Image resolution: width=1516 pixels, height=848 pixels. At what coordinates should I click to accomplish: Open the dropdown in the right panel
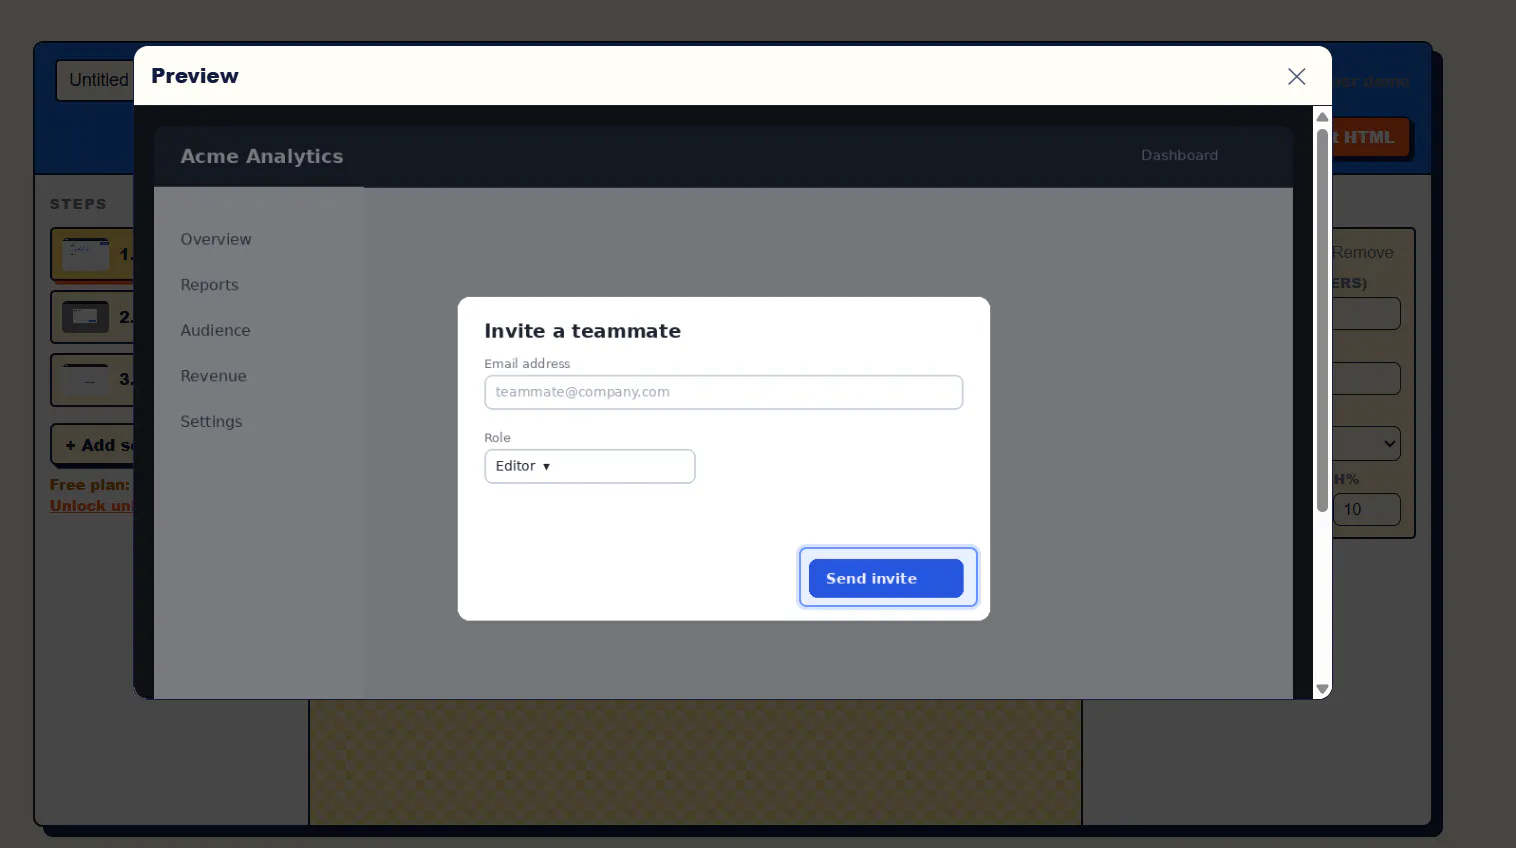click(x=1366, y=443)
